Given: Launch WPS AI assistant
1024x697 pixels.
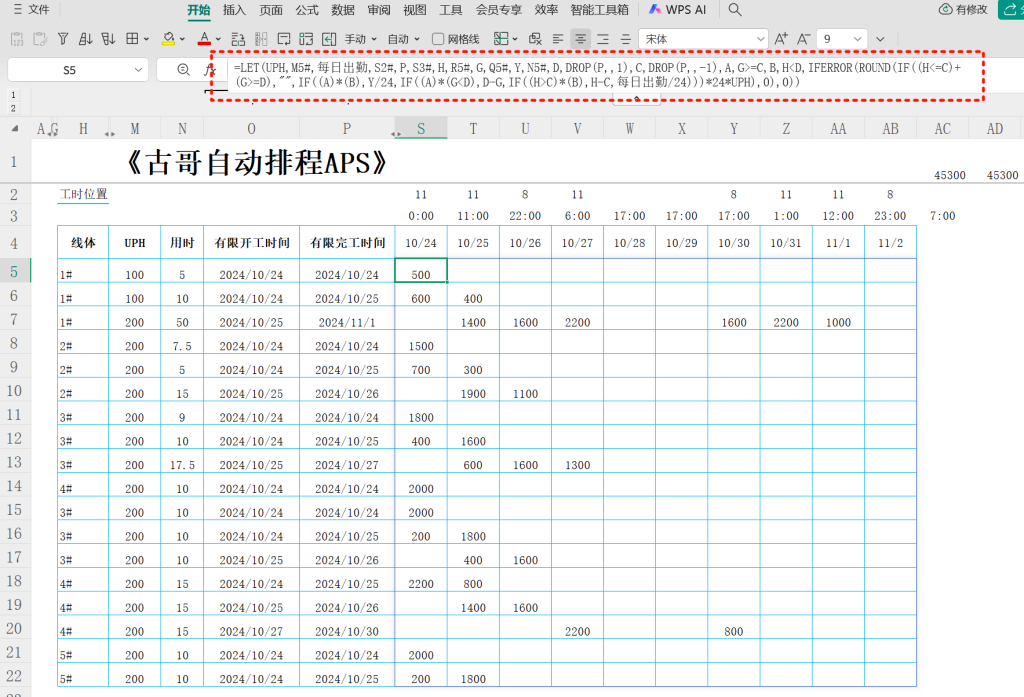Looking at the screenshot, I should (678, 10).
